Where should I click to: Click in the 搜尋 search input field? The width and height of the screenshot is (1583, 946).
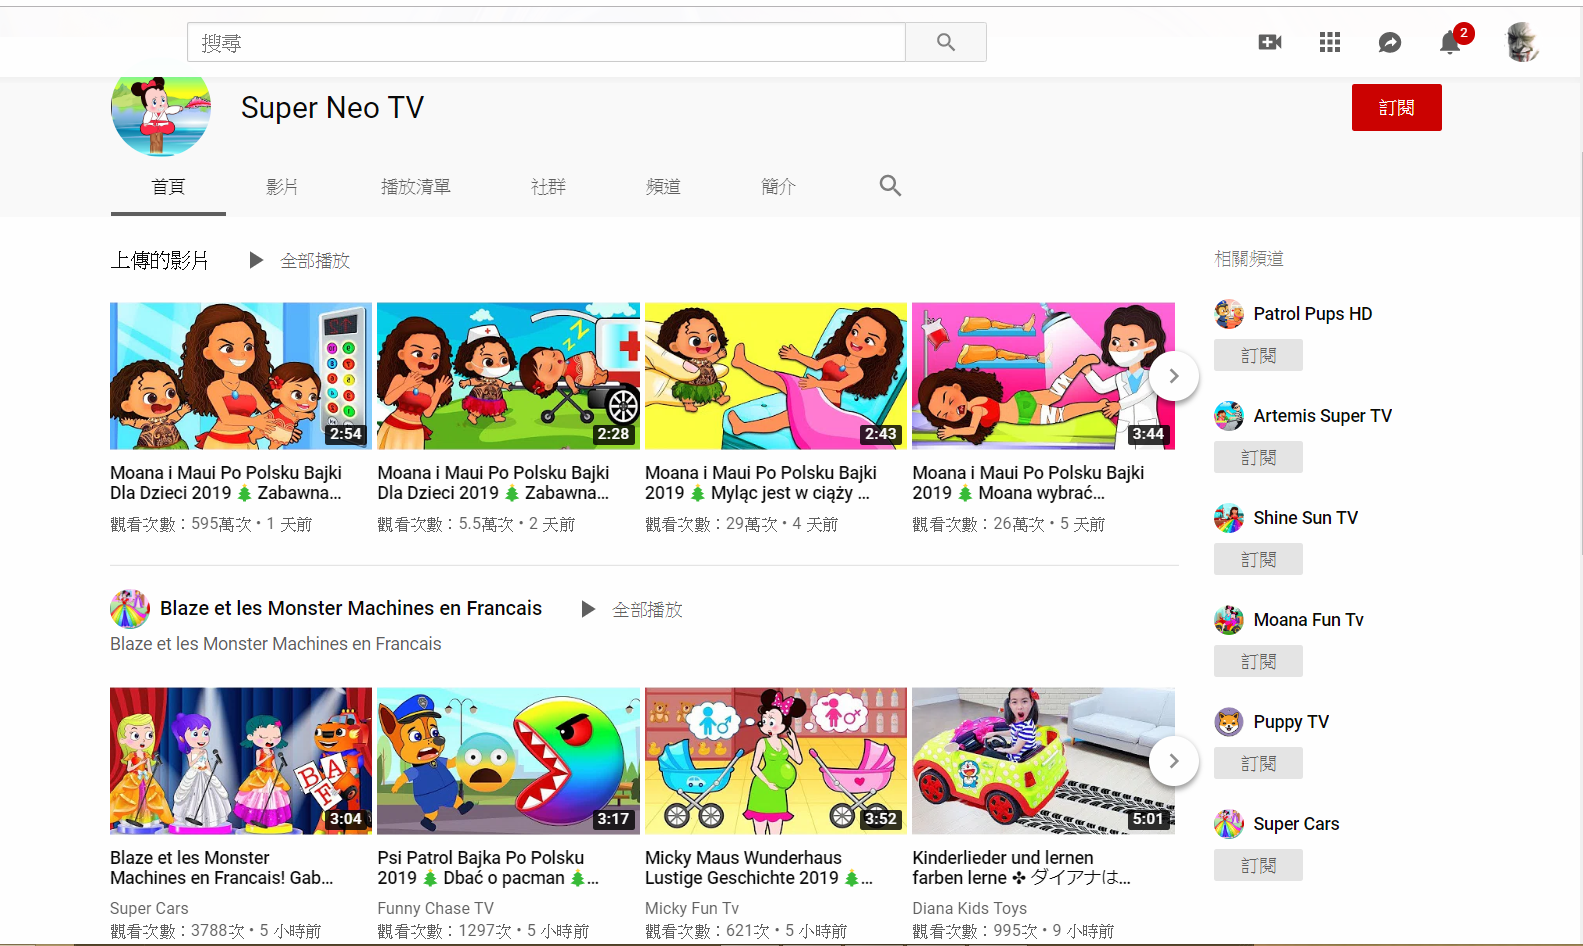(x=546, y=42)
